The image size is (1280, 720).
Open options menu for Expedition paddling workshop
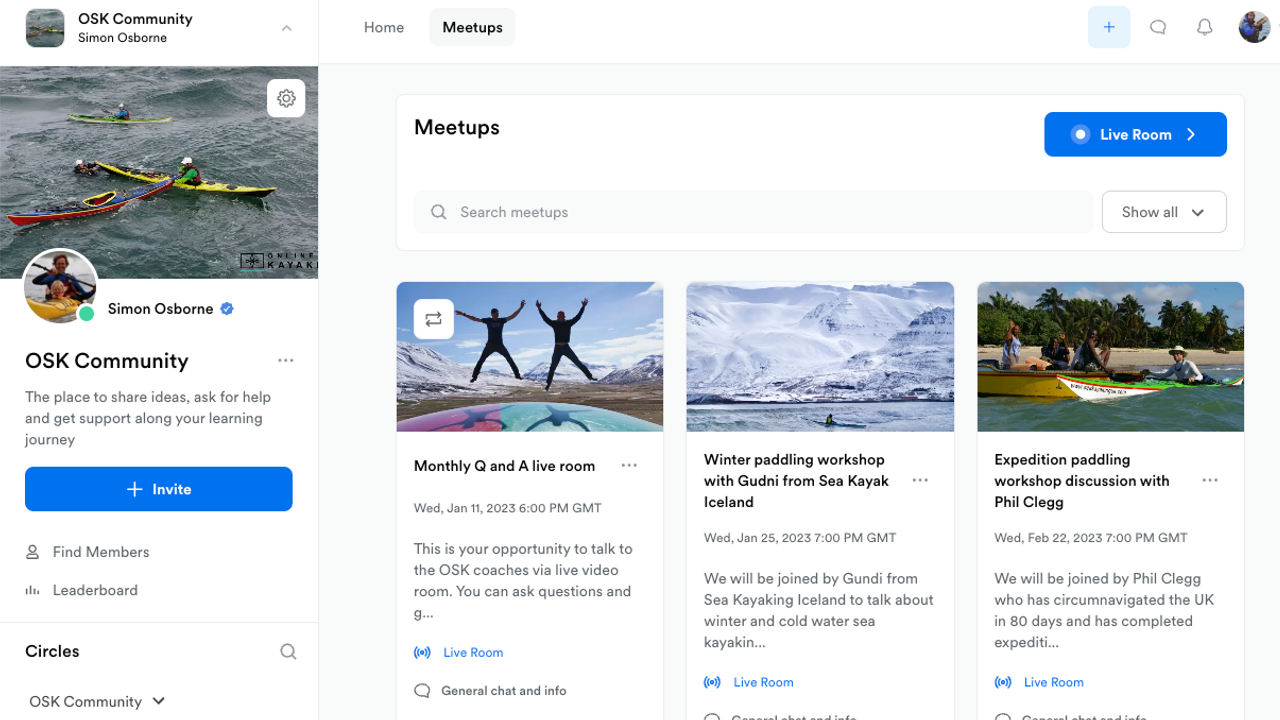click(x=1210, y=480)
